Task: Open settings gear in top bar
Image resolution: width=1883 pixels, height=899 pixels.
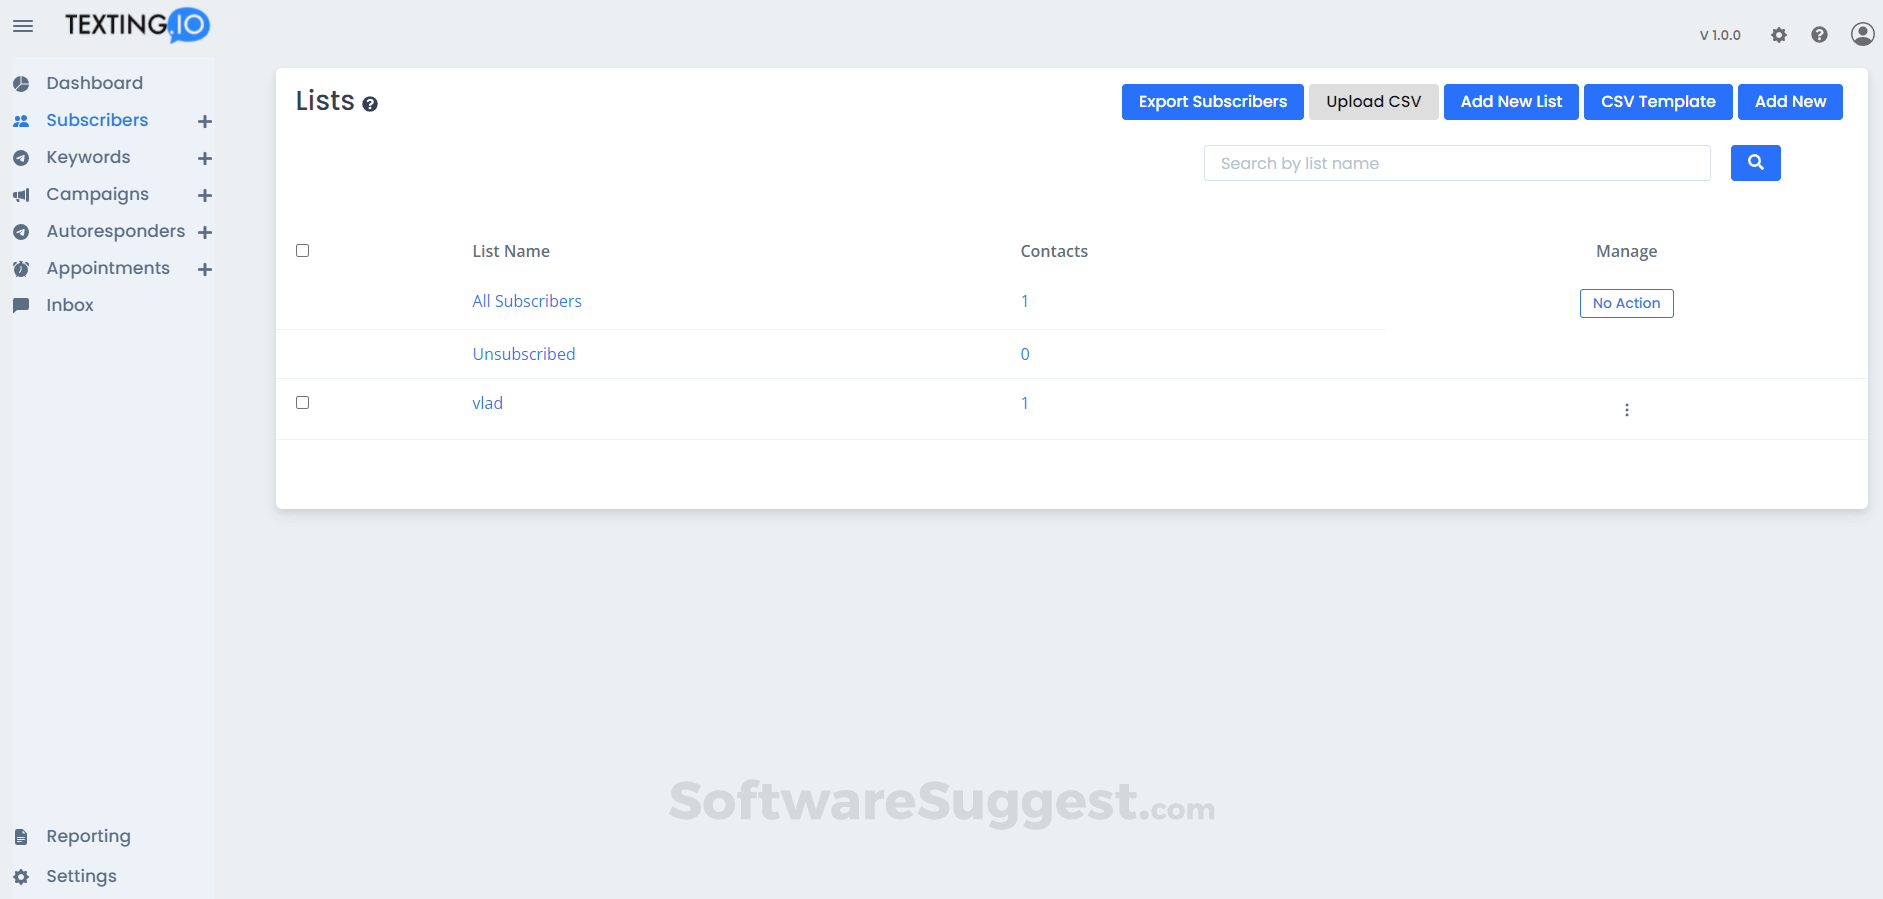Action: click(x=1779, y=35)
